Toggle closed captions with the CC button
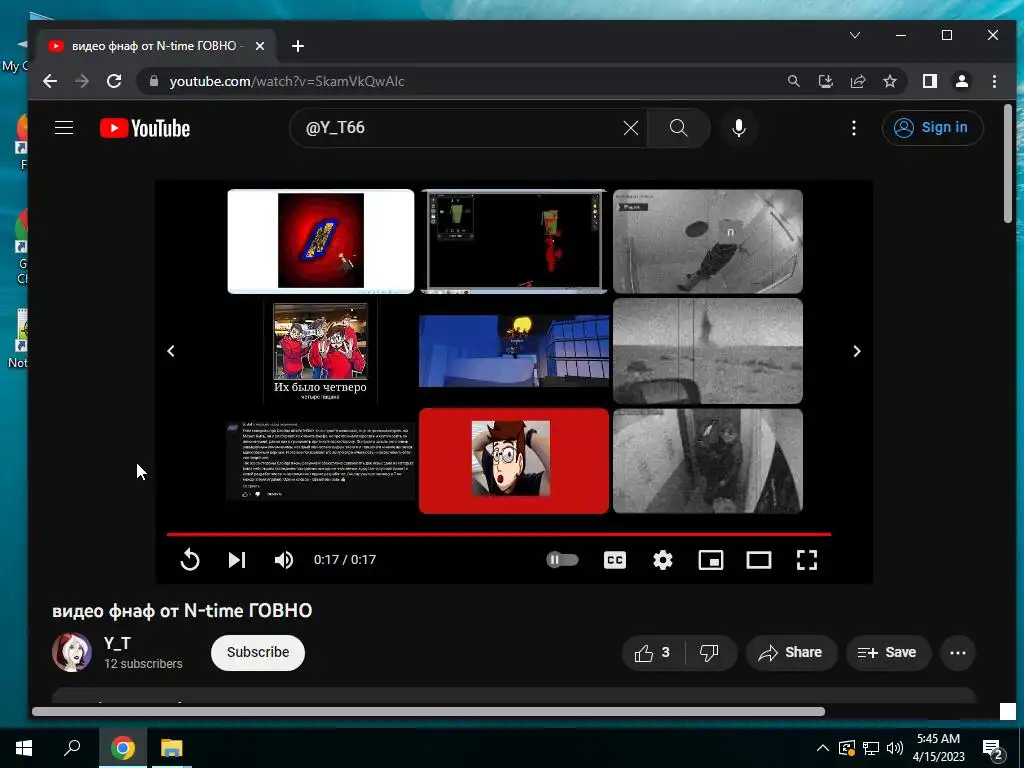This screenshot has width=1024, height=768. 615,560
